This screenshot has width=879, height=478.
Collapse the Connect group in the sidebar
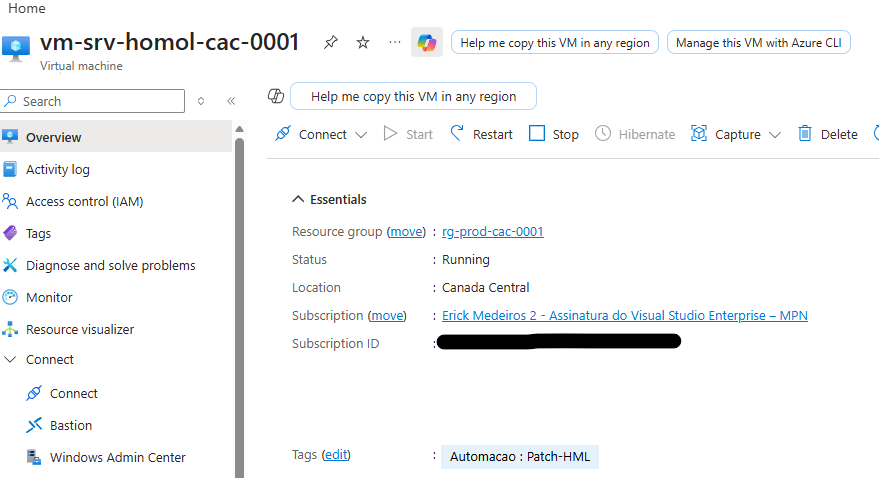tap(10, 359)
